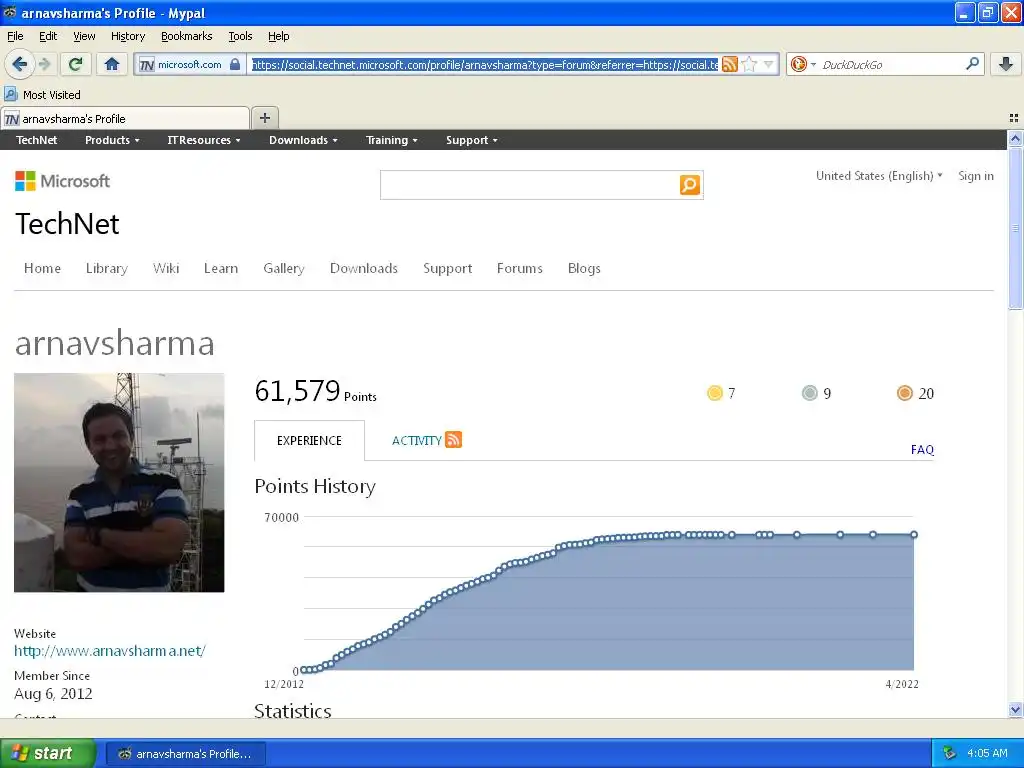Open a new tab with the plus button
Viewport: 1024px width, 768px height.
[264, 118]
